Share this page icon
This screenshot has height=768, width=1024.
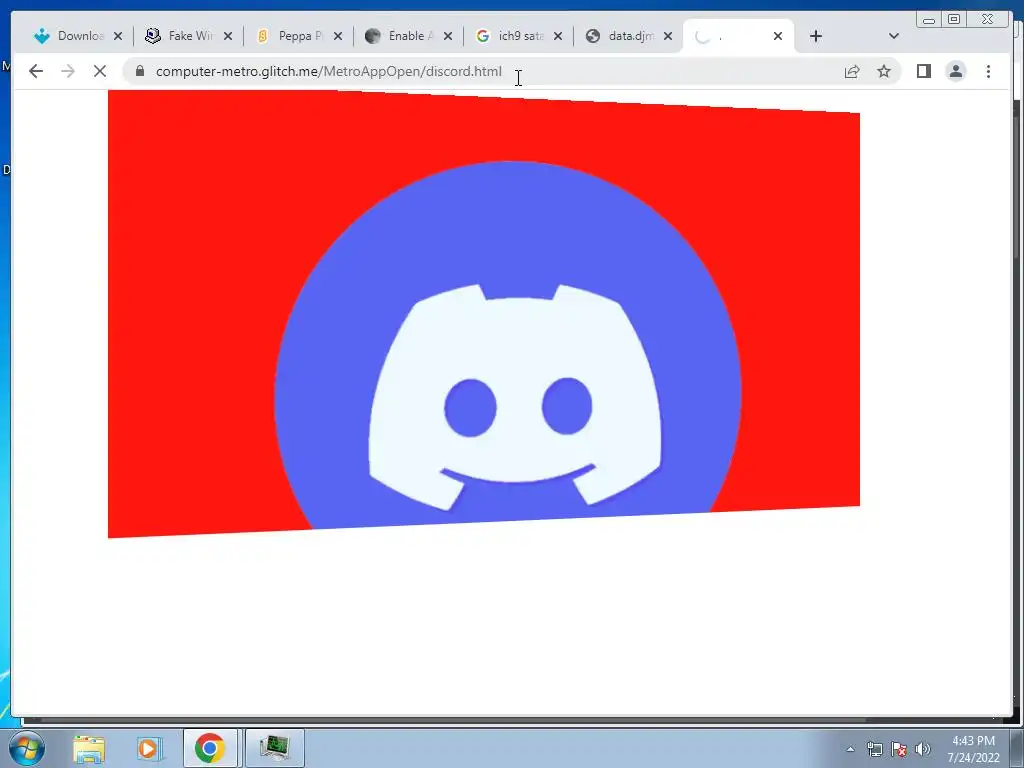[852, 71]
